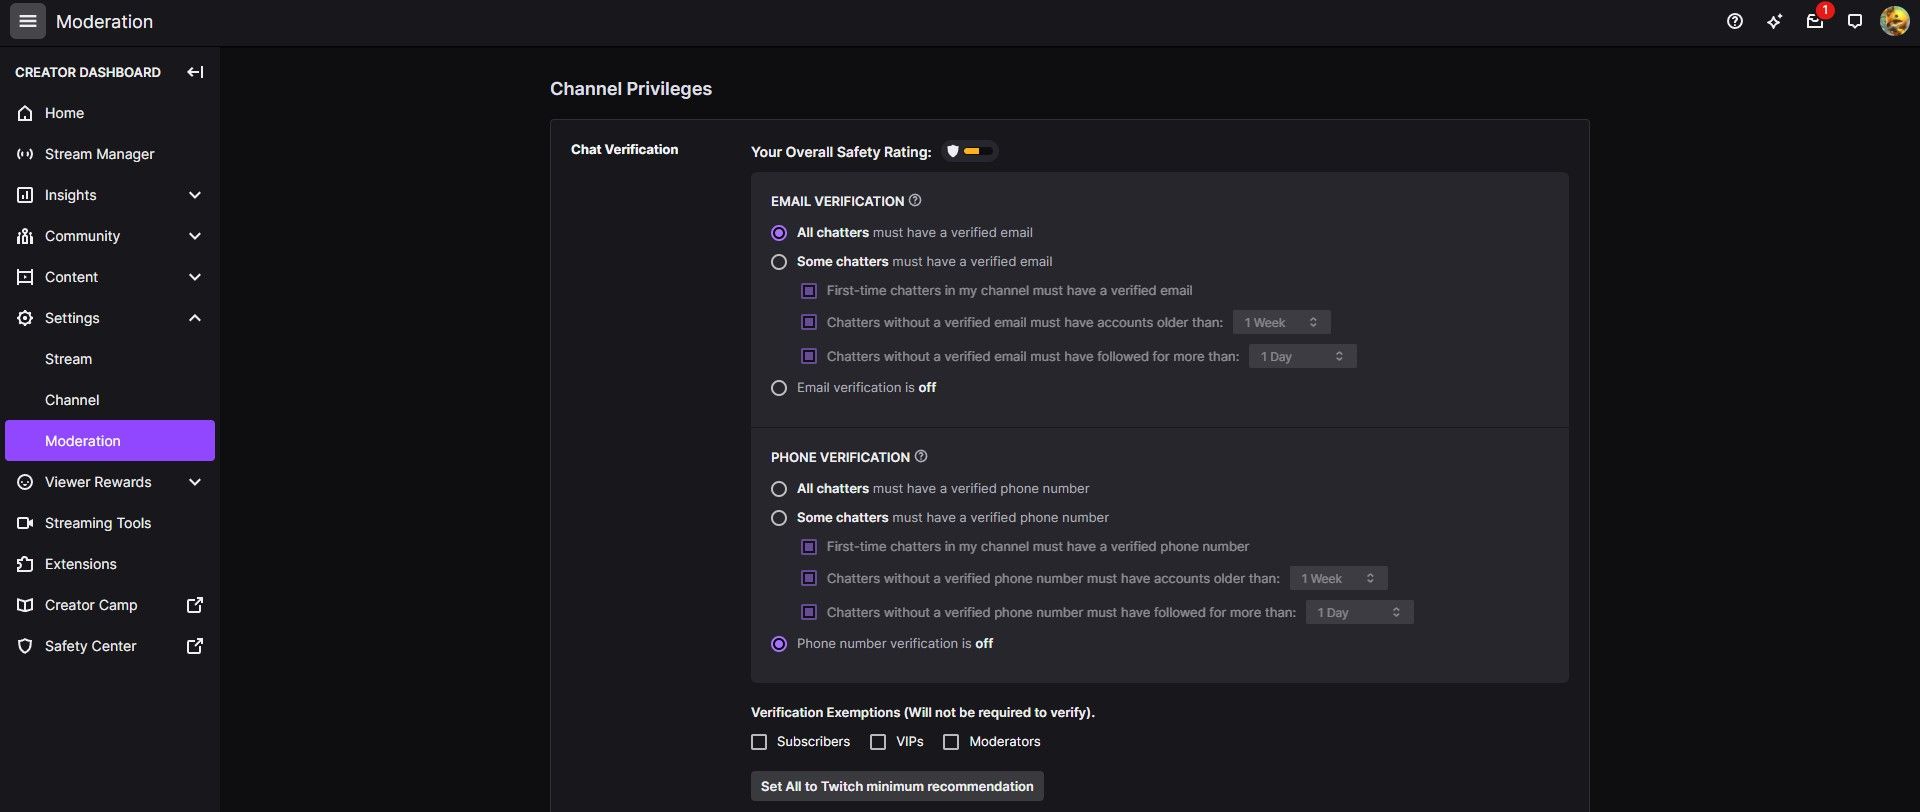
Task: Collapse the Settings section chevron
Action: pyautogui.click(x=195, y=318)
